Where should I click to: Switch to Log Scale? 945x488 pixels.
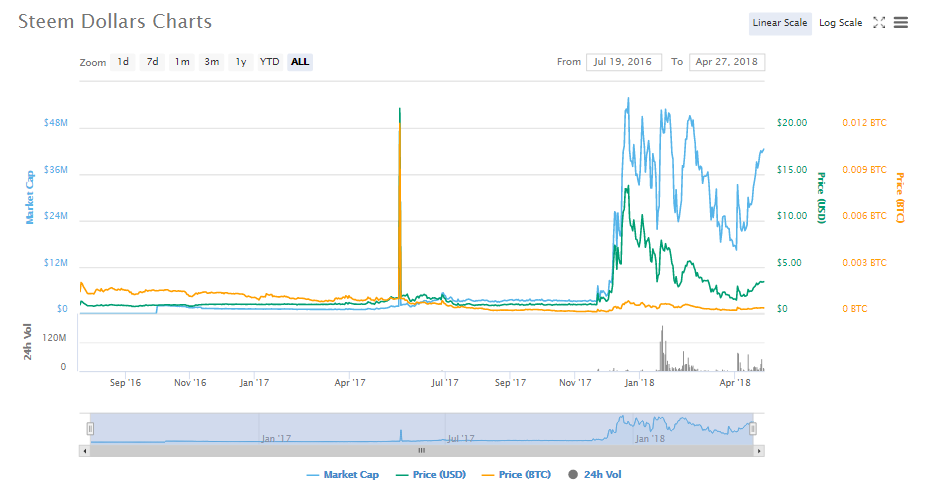click(841, 23)
